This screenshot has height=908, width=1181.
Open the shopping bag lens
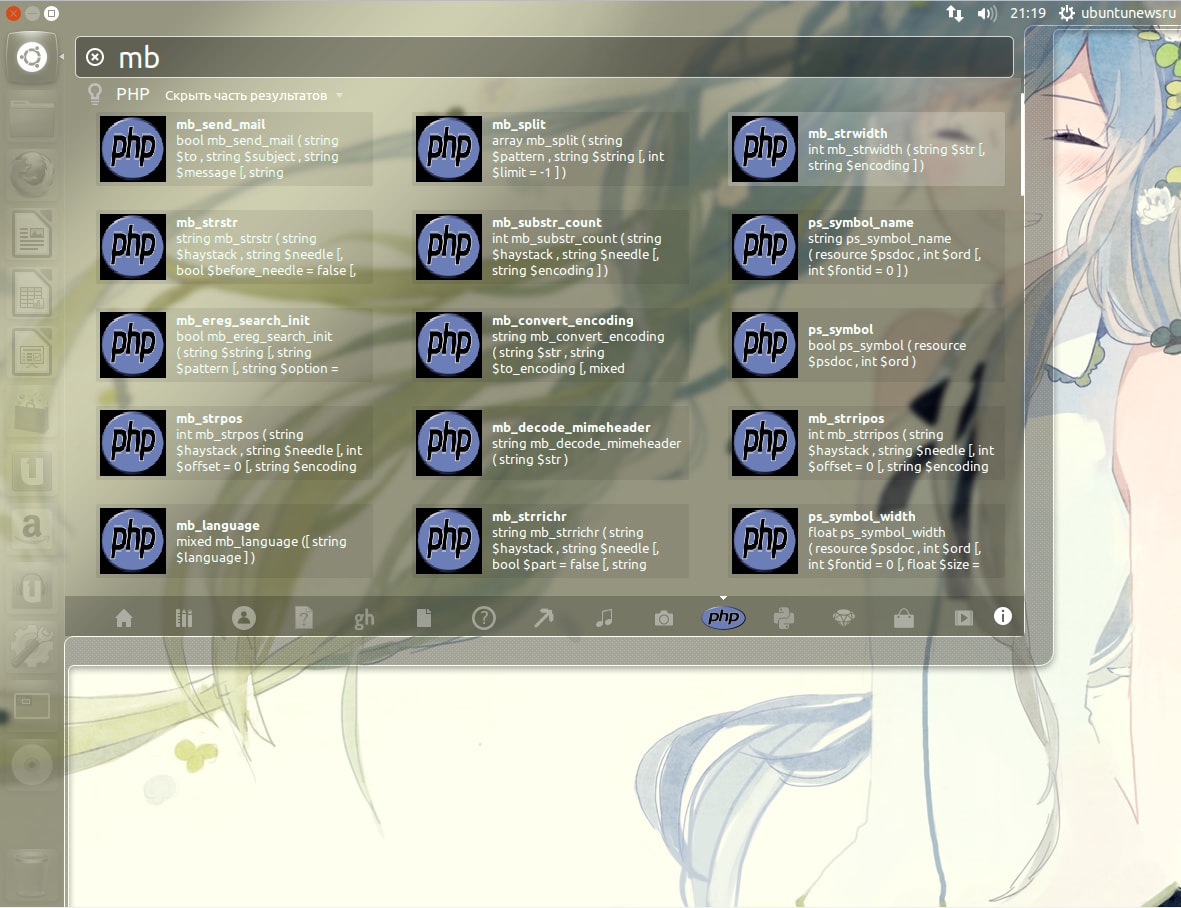pyautogui.click(x=904, y=618)
